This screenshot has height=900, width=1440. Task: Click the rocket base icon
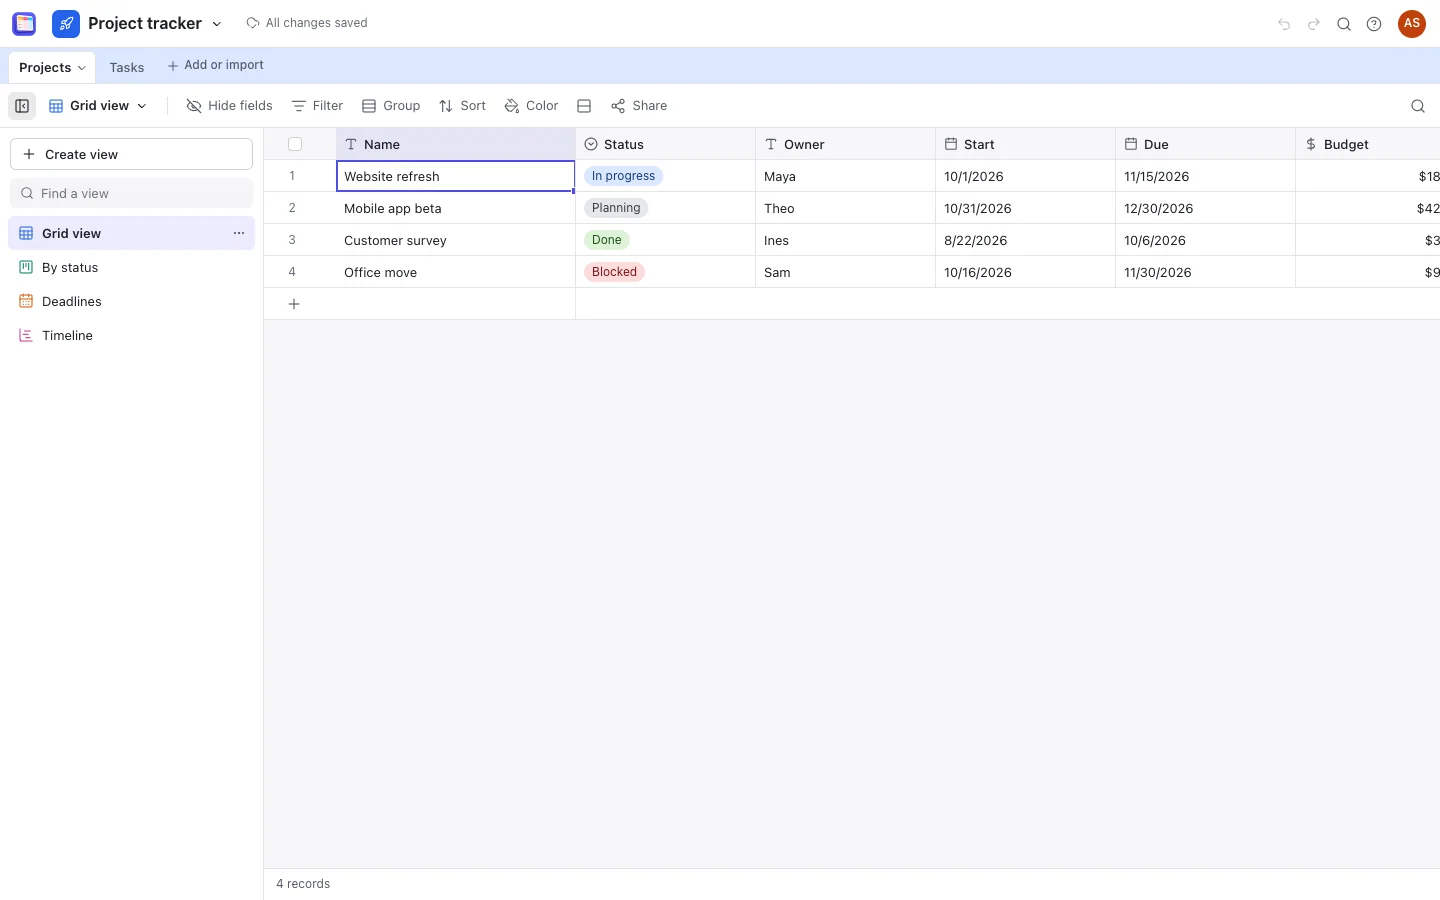66,23
